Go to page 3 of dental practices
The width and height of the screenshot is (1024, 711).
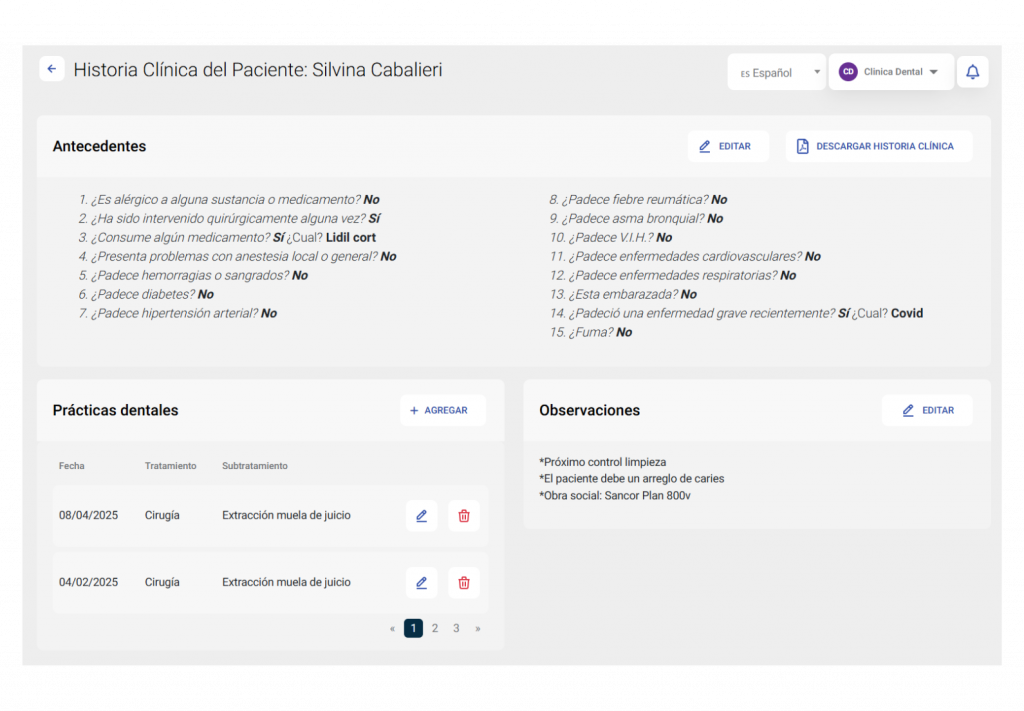[456, 628]
